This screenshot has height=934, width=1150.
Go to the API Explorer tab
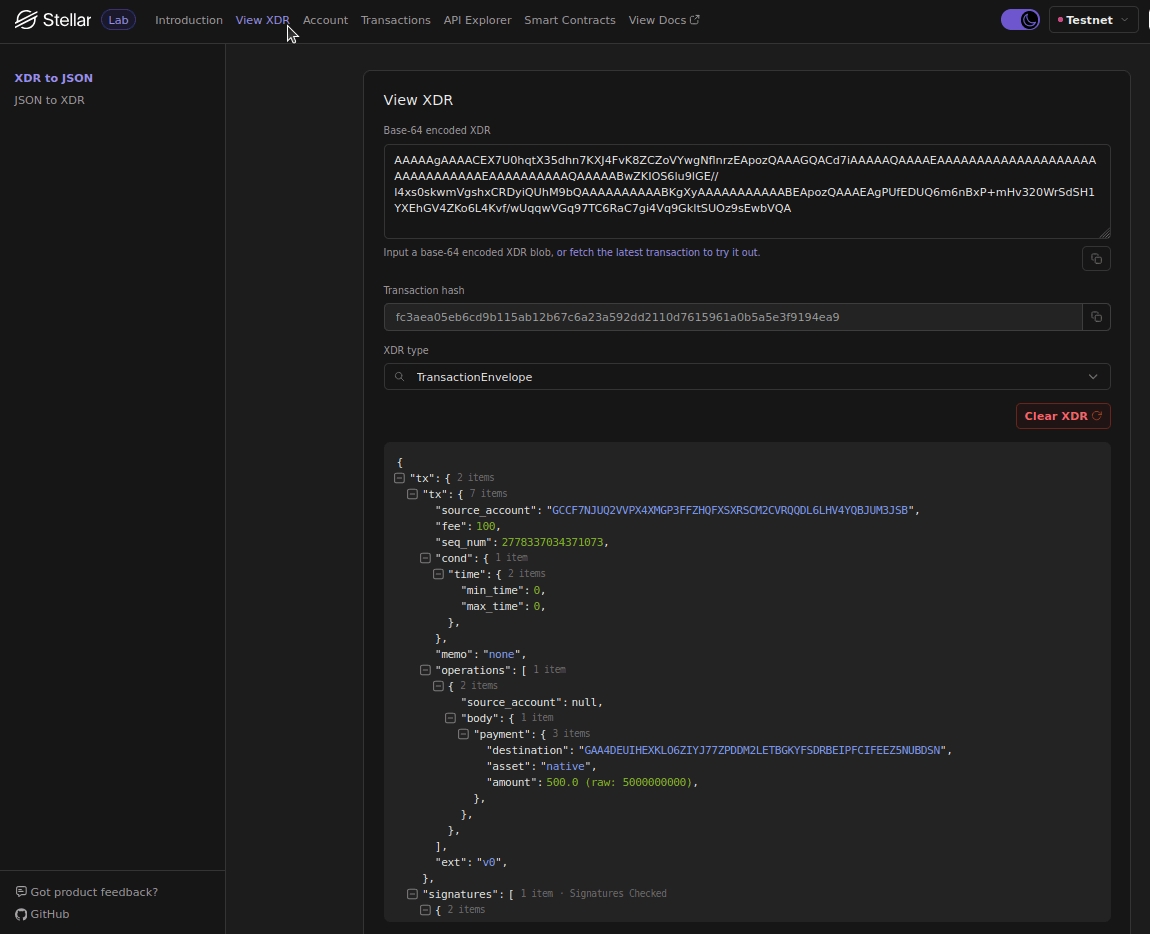pos(477,20)
